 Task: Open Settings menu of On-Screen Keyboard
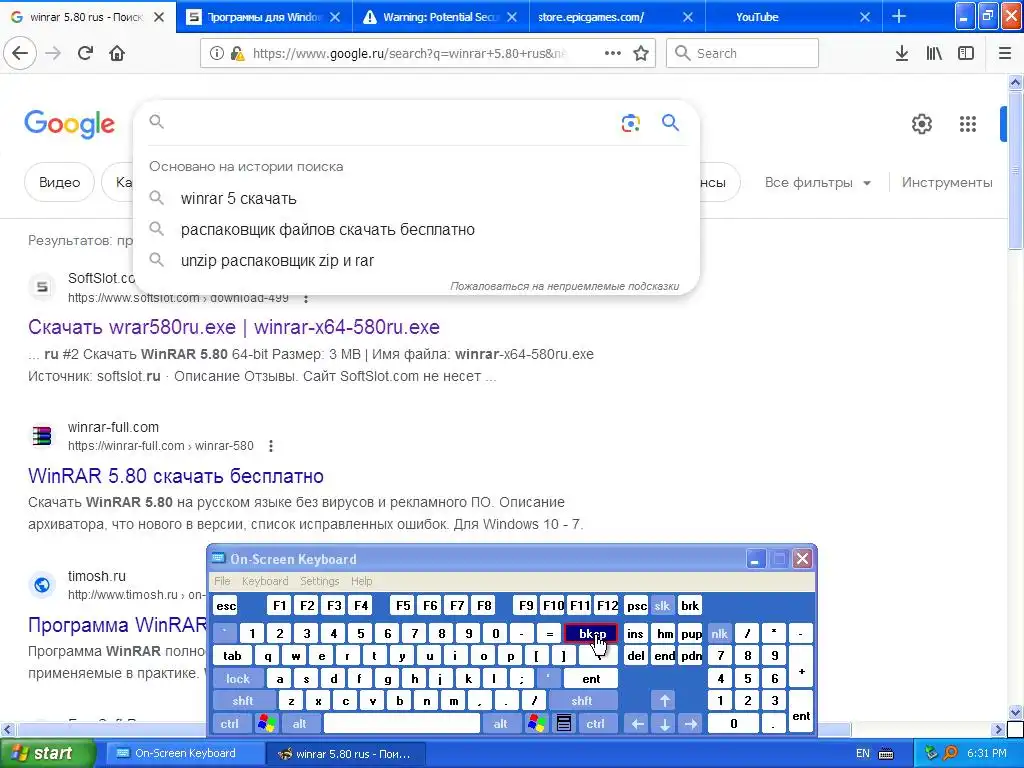pyautogui.click(x=319, y=581)
